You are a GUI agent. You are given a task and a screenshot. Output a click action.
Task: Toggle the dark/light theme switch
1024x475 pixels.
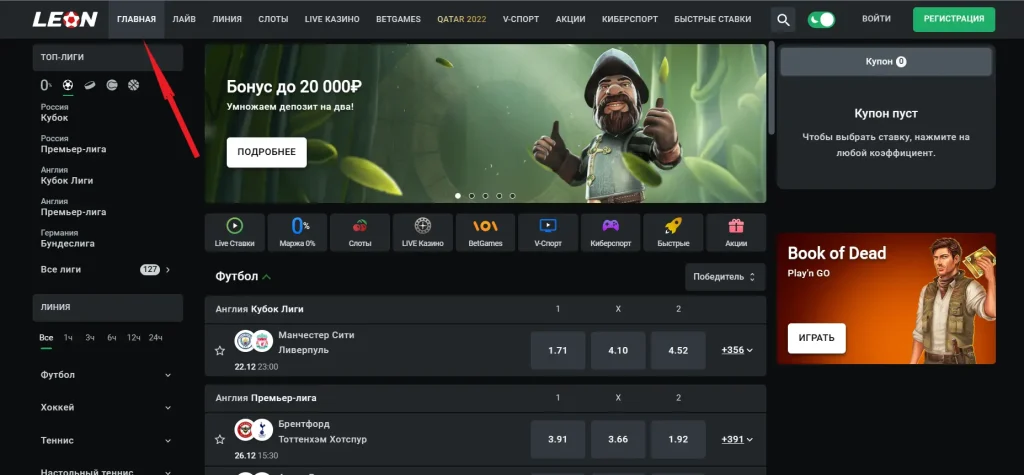pyautogui.click(x=822, y=20)
